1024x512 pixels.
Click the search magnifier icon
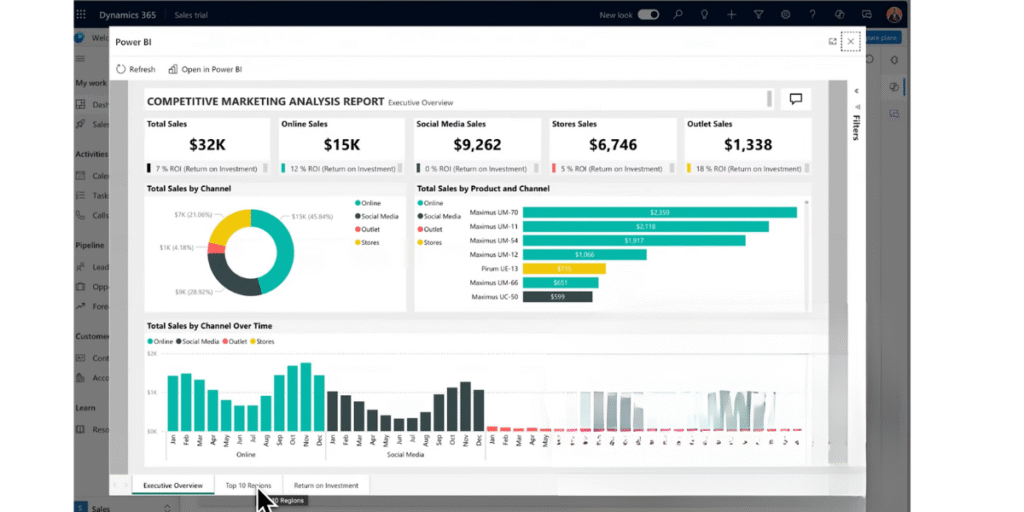point(678,15)
